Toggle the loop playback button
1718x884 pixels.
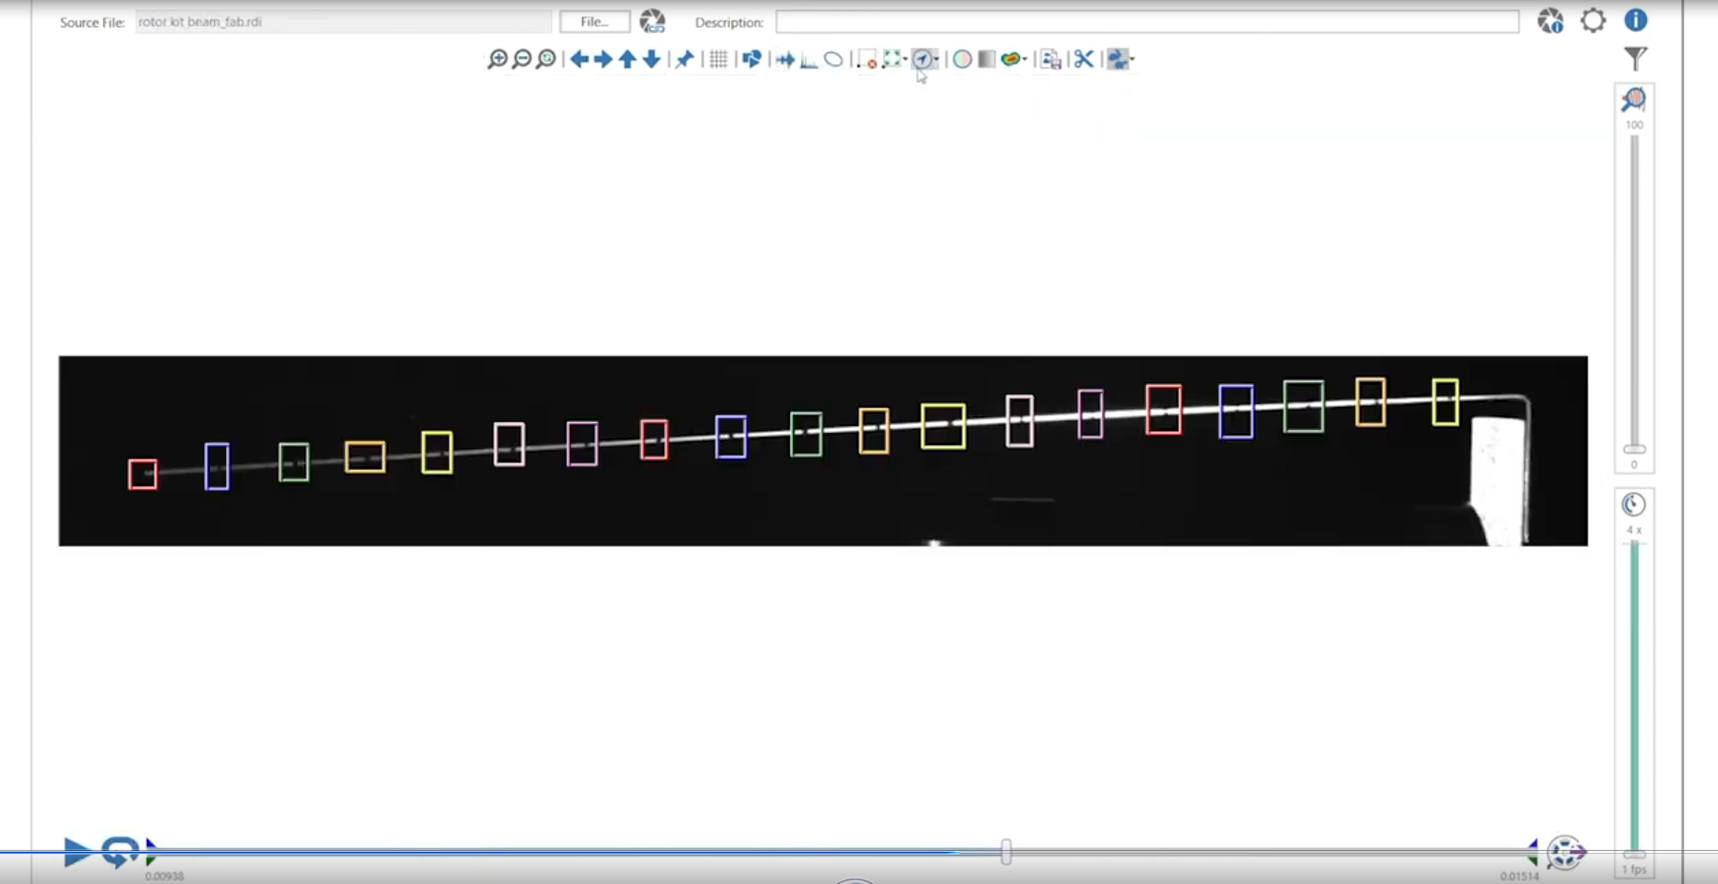tap(119, 852)
